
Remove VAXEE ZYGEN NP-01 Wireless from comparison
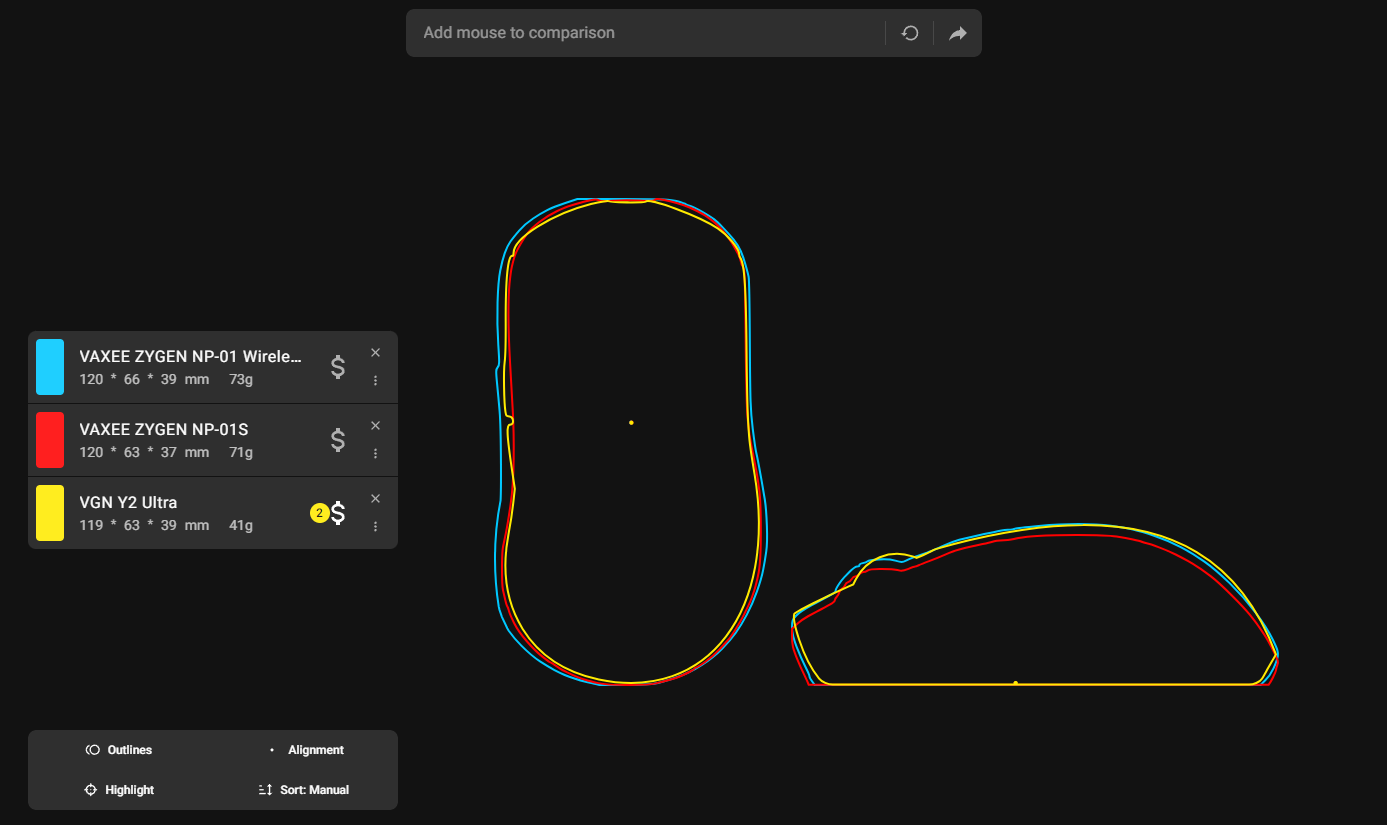(376, 352)
